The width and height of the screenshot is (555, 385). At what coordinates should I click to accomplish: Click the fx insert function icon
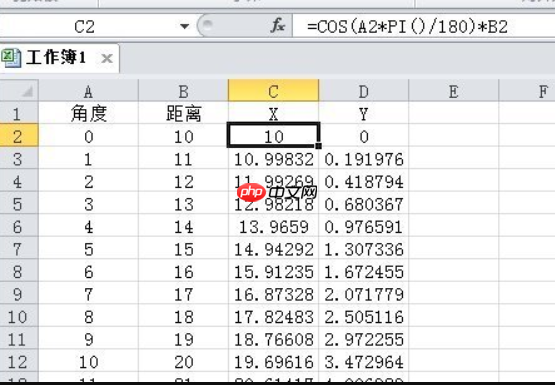click(278, 26)
